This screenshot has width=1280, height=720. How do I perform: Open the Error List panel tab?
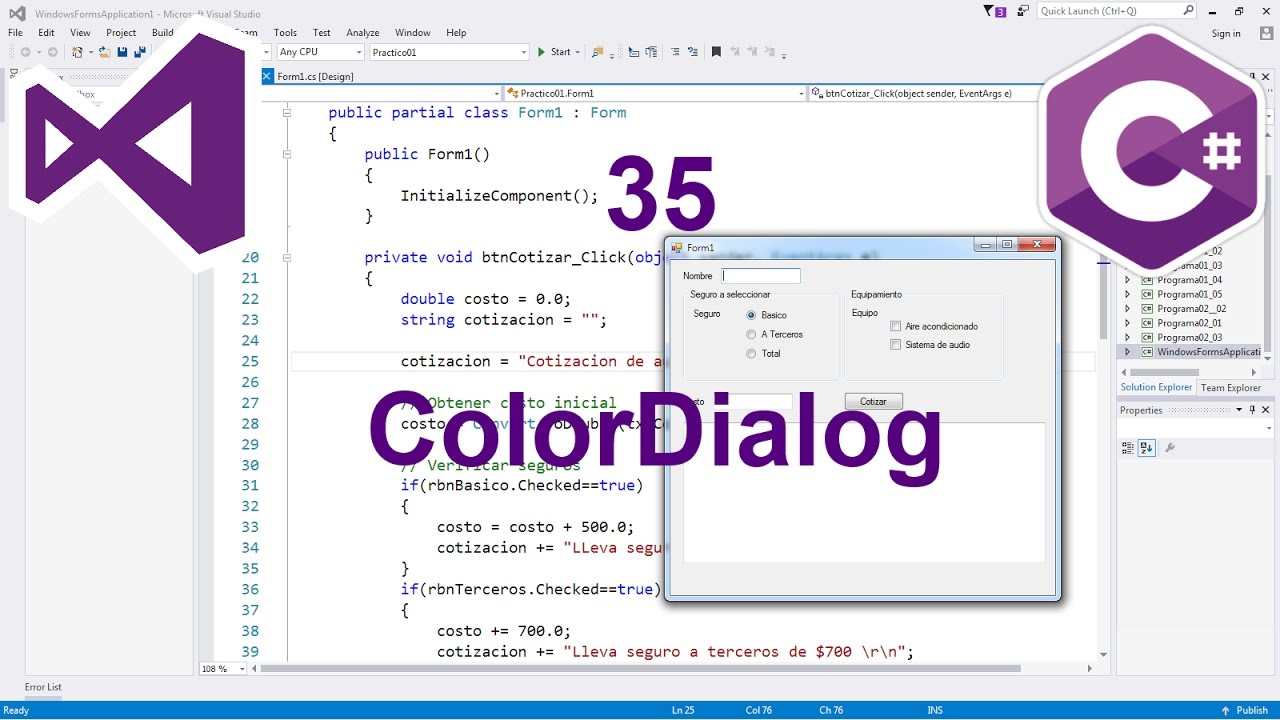(43, 687)
